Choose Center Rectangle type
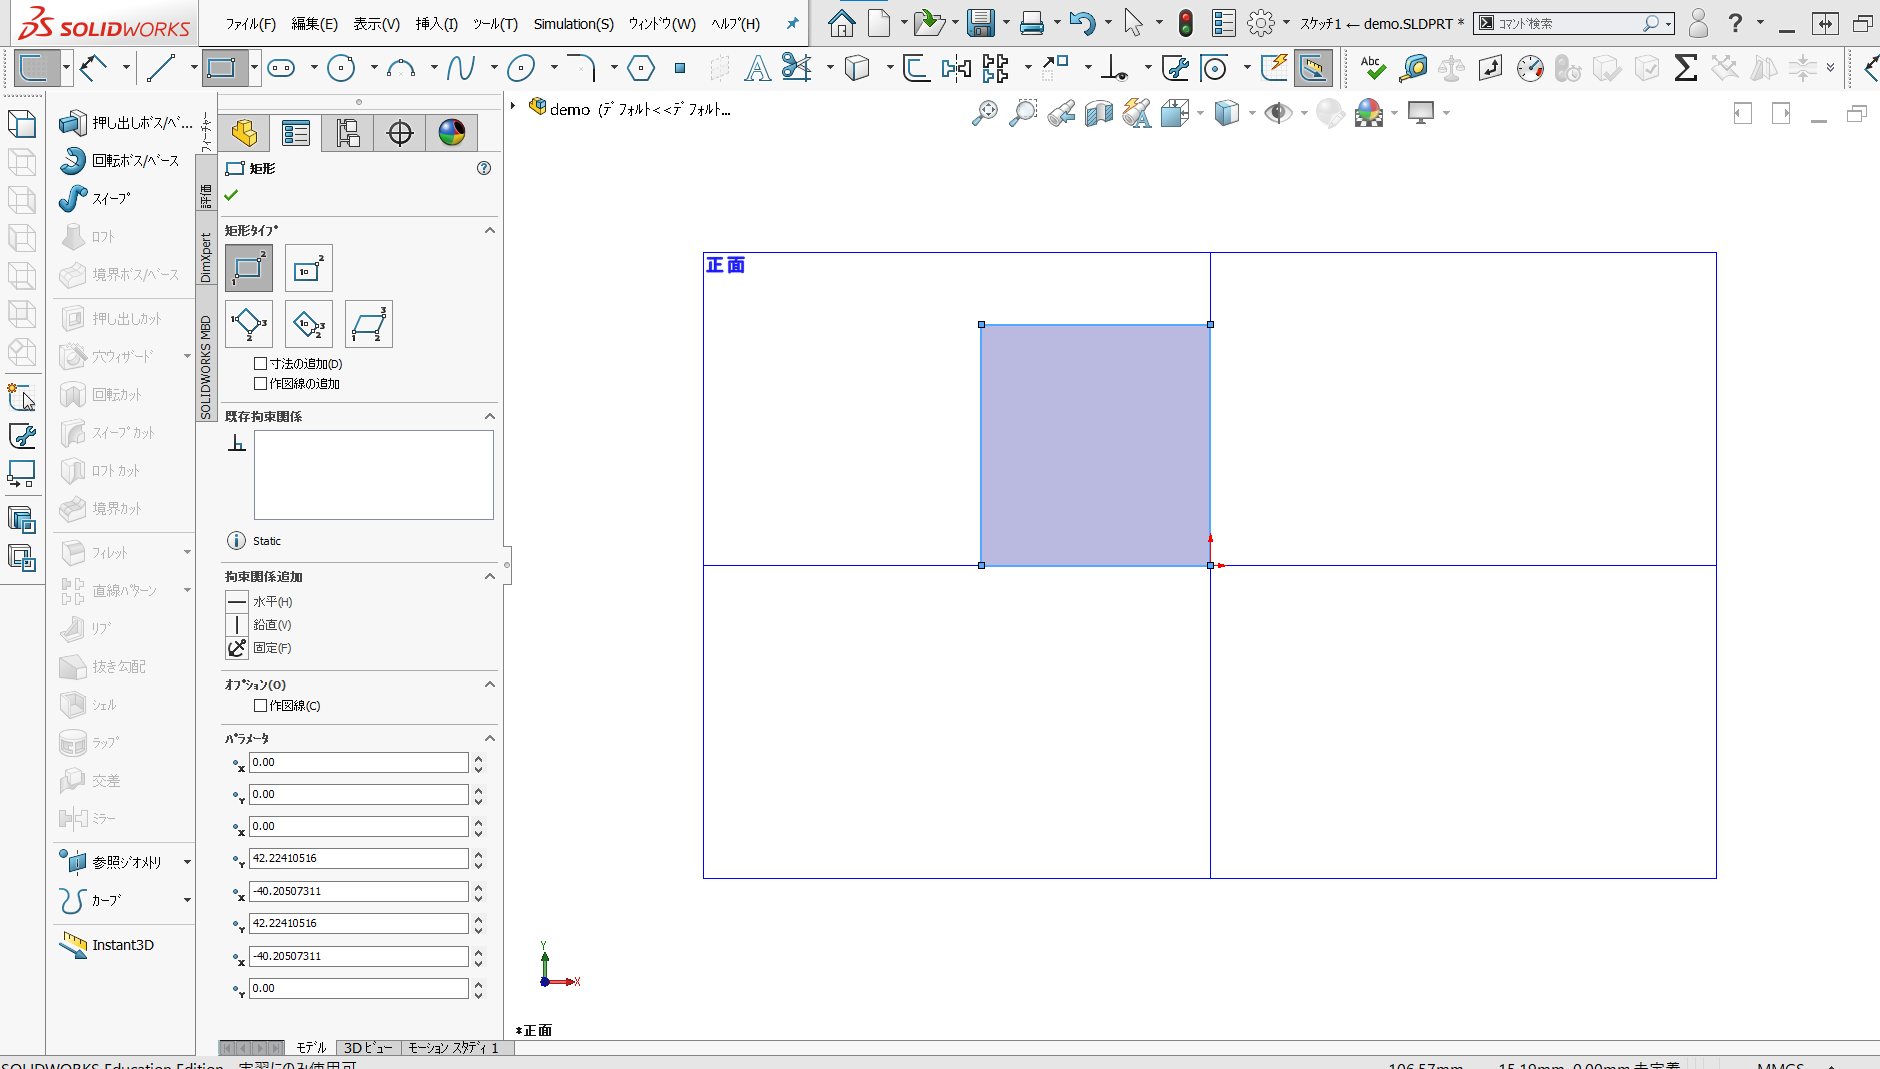Screen dimensions: 1880x1069 coord(309,268)
